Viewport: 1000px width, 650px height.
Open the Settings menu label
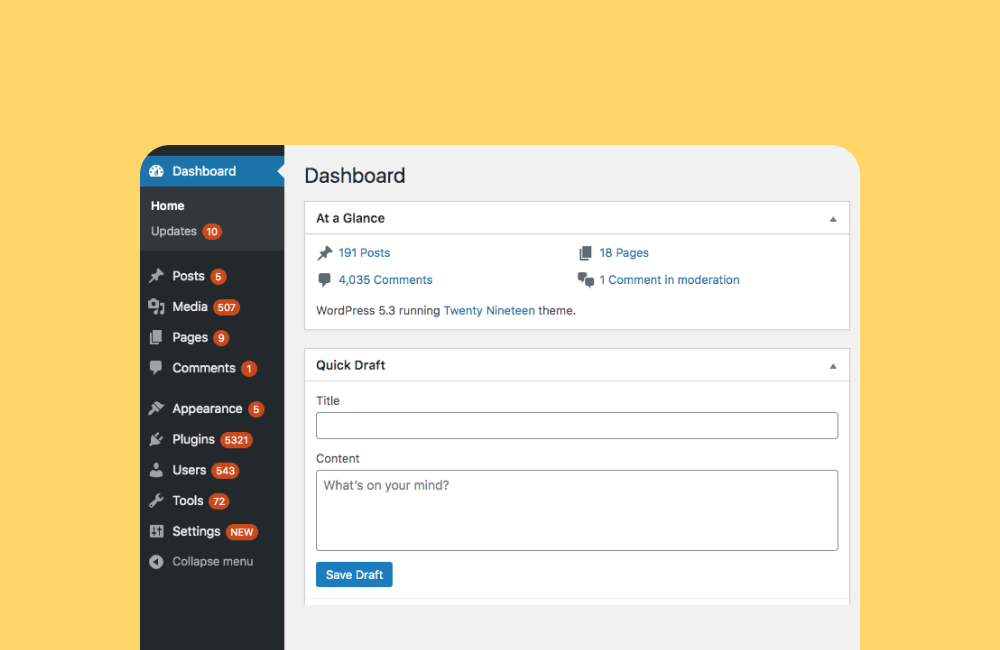click(x=196, y=531)
